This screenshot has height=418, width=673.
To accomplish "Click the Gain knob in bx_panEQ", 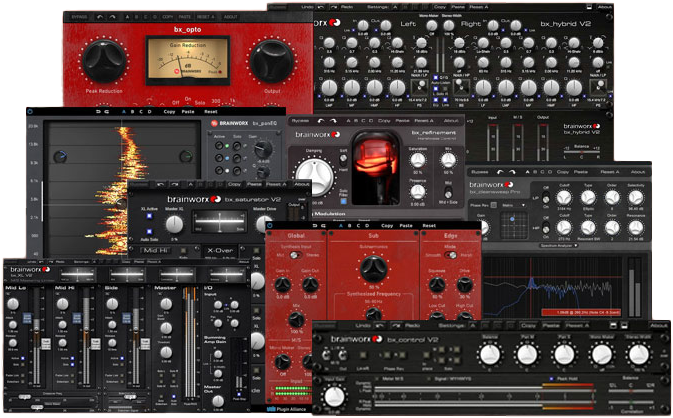I will click(263, 149).
